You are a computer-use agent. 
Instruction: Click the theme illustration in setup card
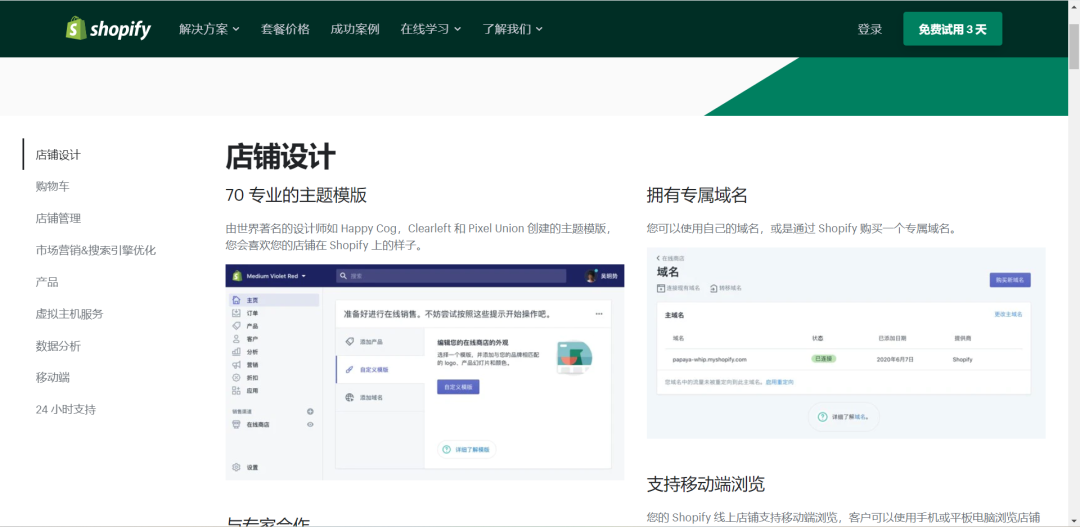574,358
